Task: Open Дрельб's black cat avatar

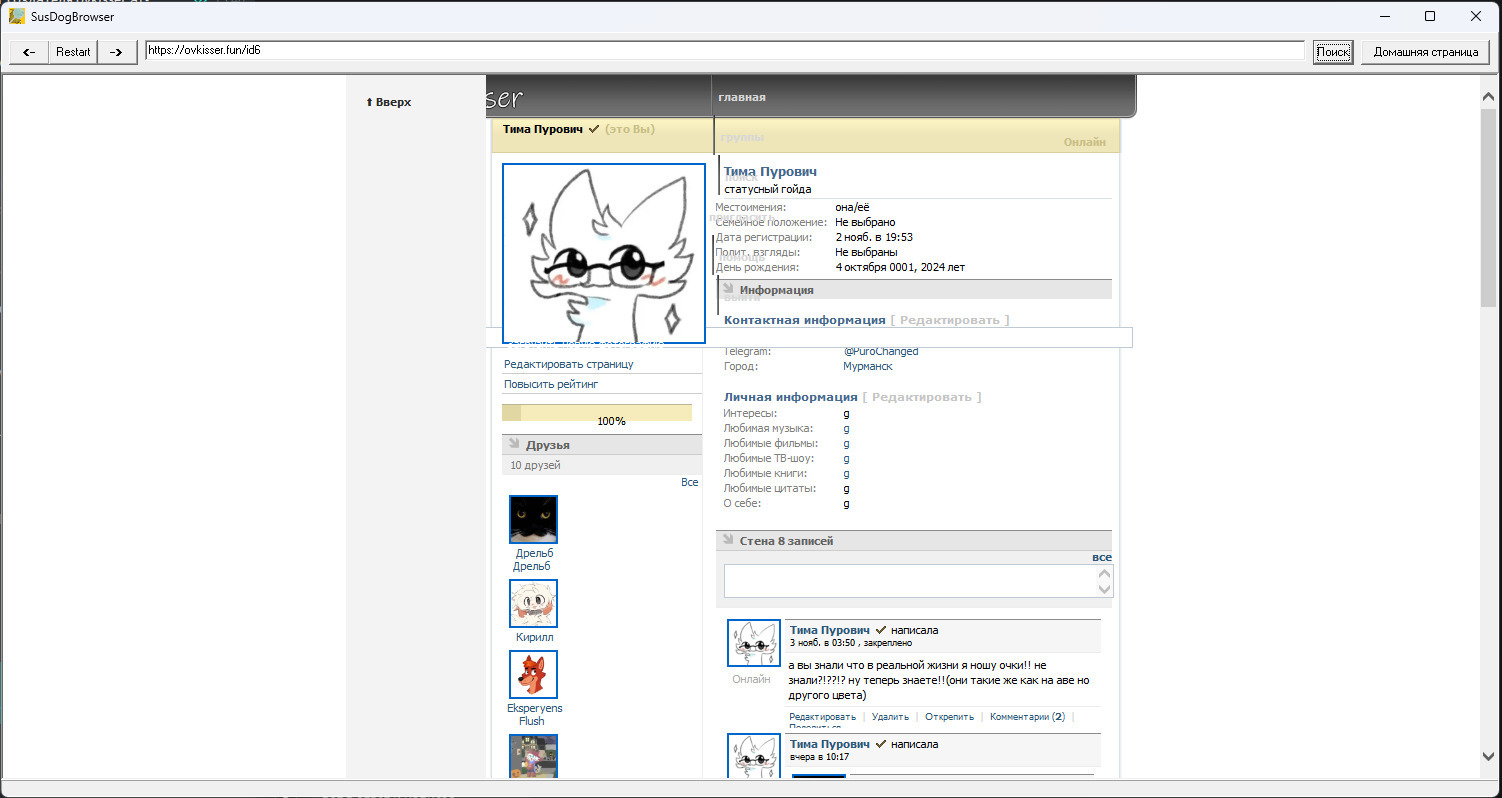Action: click(x=533, y=519)
